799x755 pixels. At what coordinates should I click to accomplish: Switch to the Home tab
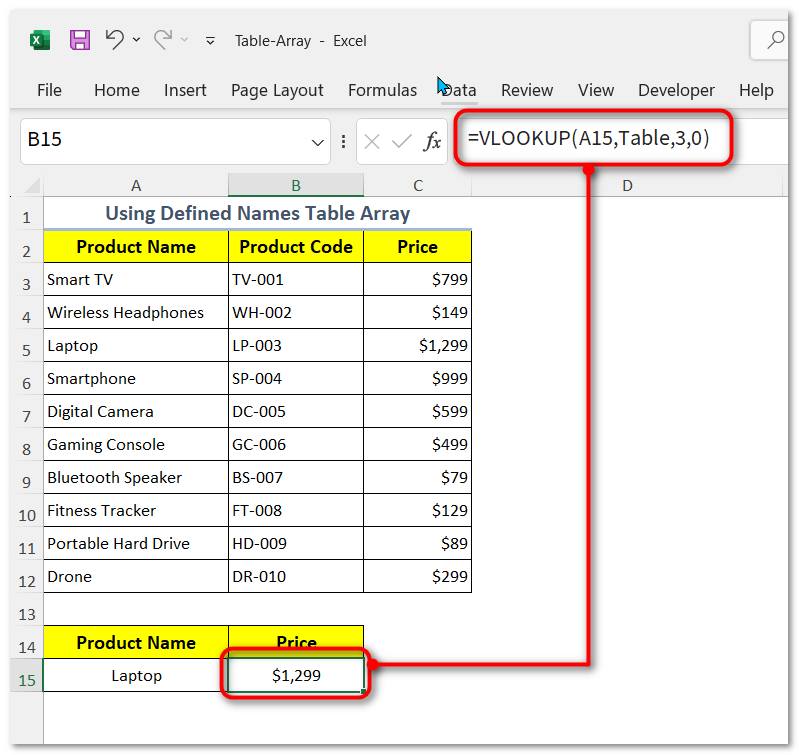[x=117, y=90]
